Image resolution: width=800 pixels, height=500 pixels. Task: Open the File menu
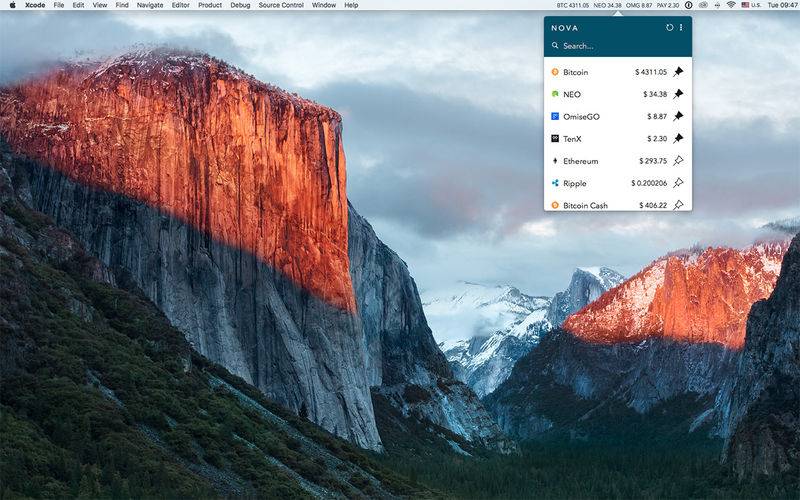click(x=59, y=5)
